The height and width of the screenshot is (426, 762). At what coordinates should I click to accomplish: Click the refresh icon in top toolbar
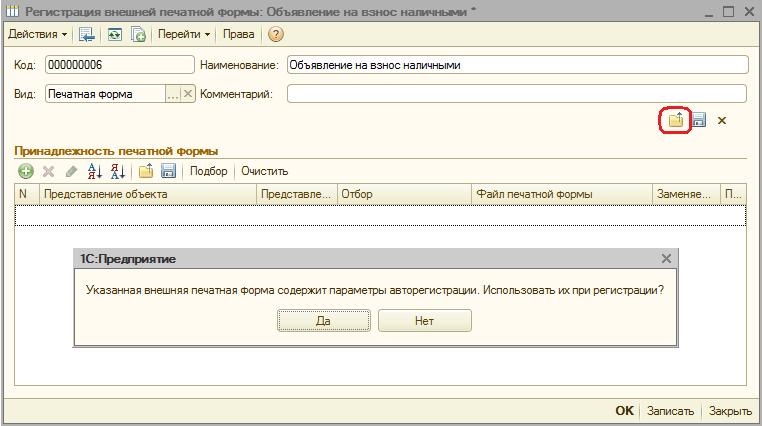pos(114,34)
